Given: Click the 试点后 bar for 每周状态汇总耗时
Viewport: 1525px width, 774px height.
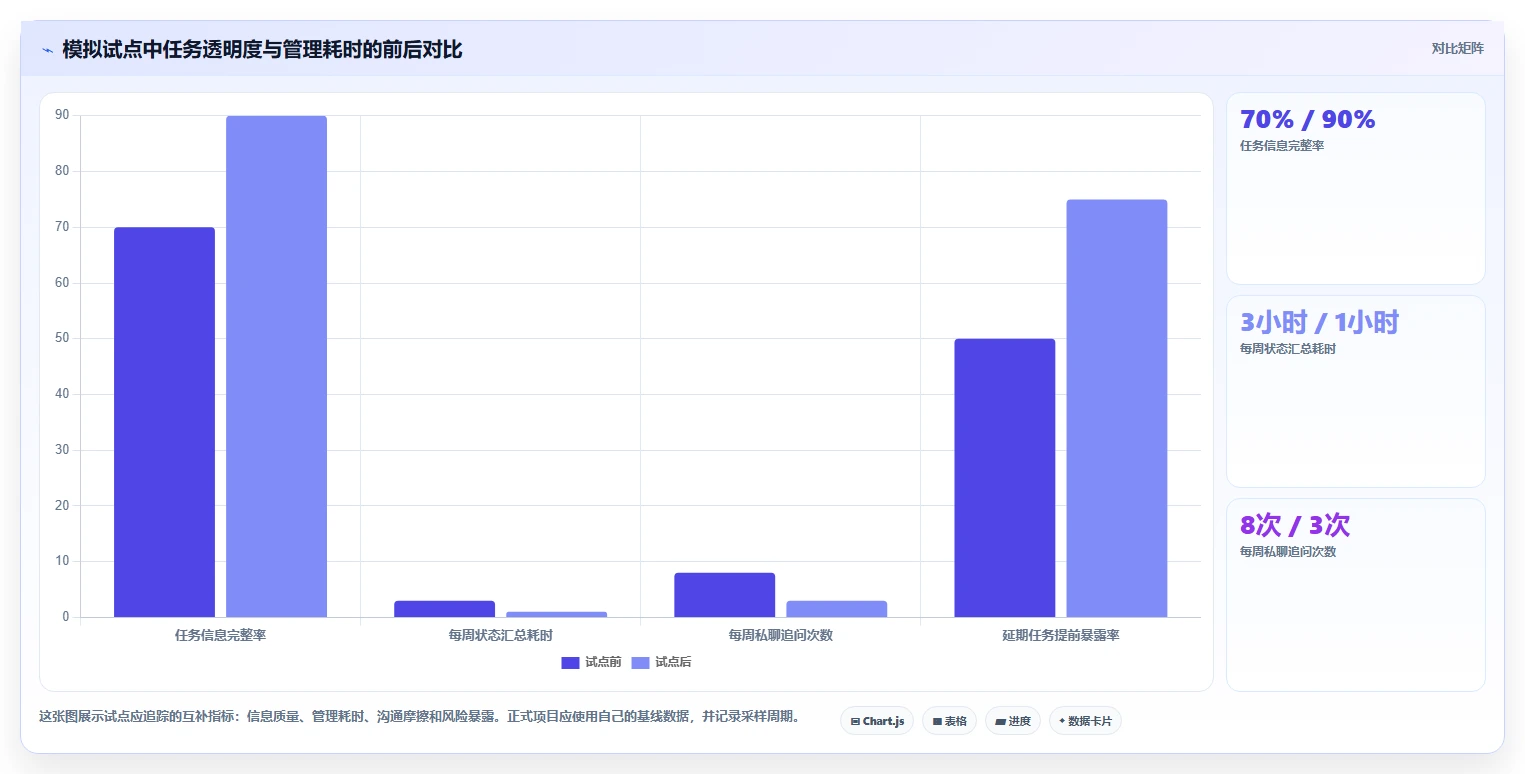Looking at the screenshot, I should point(556,614).
